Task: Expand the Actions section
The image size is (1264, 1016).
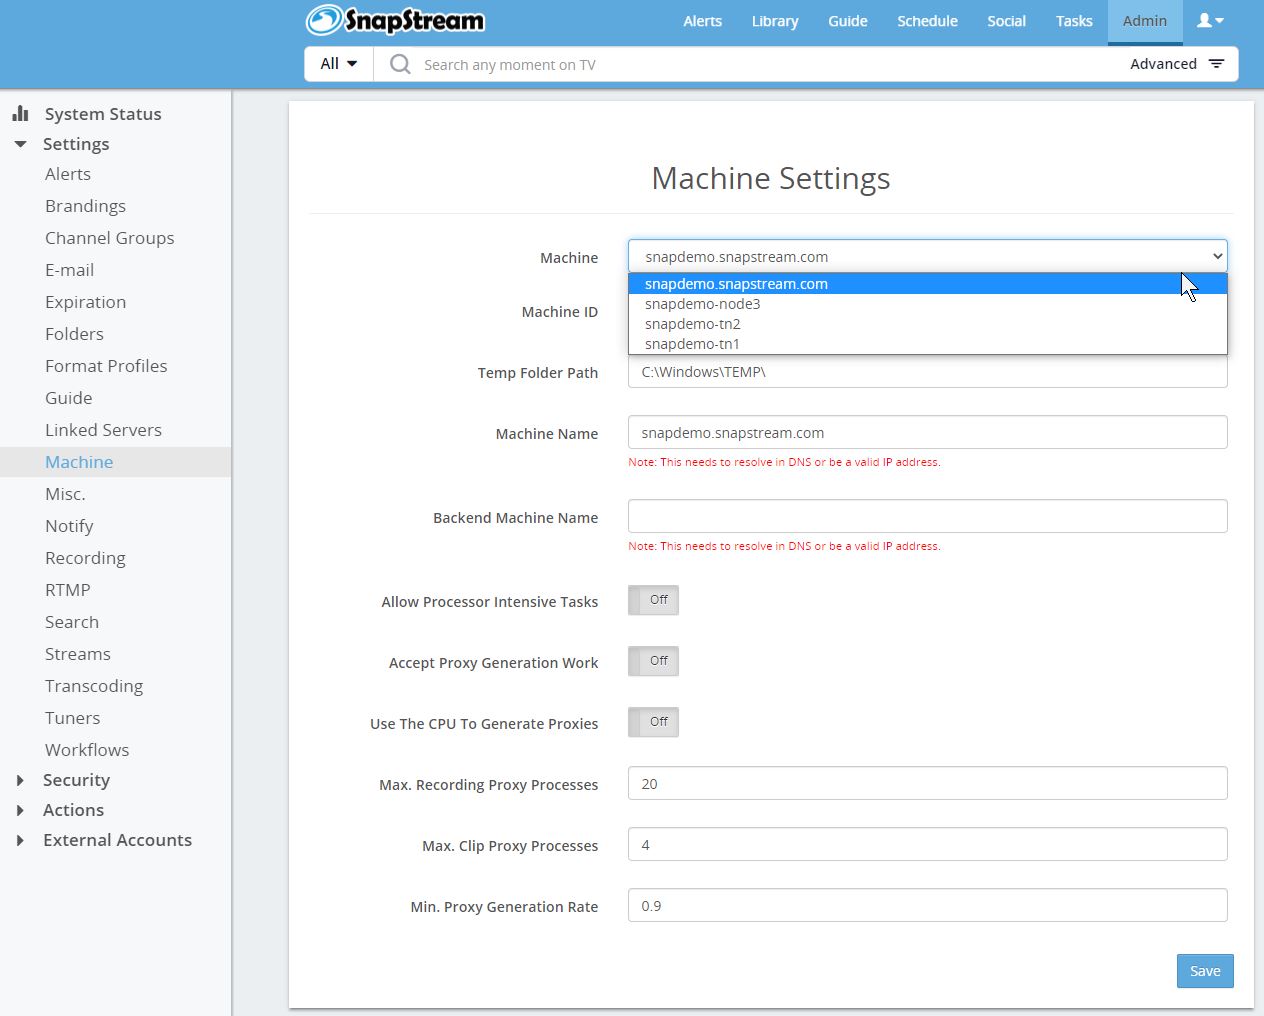Action: coord(20,810)
